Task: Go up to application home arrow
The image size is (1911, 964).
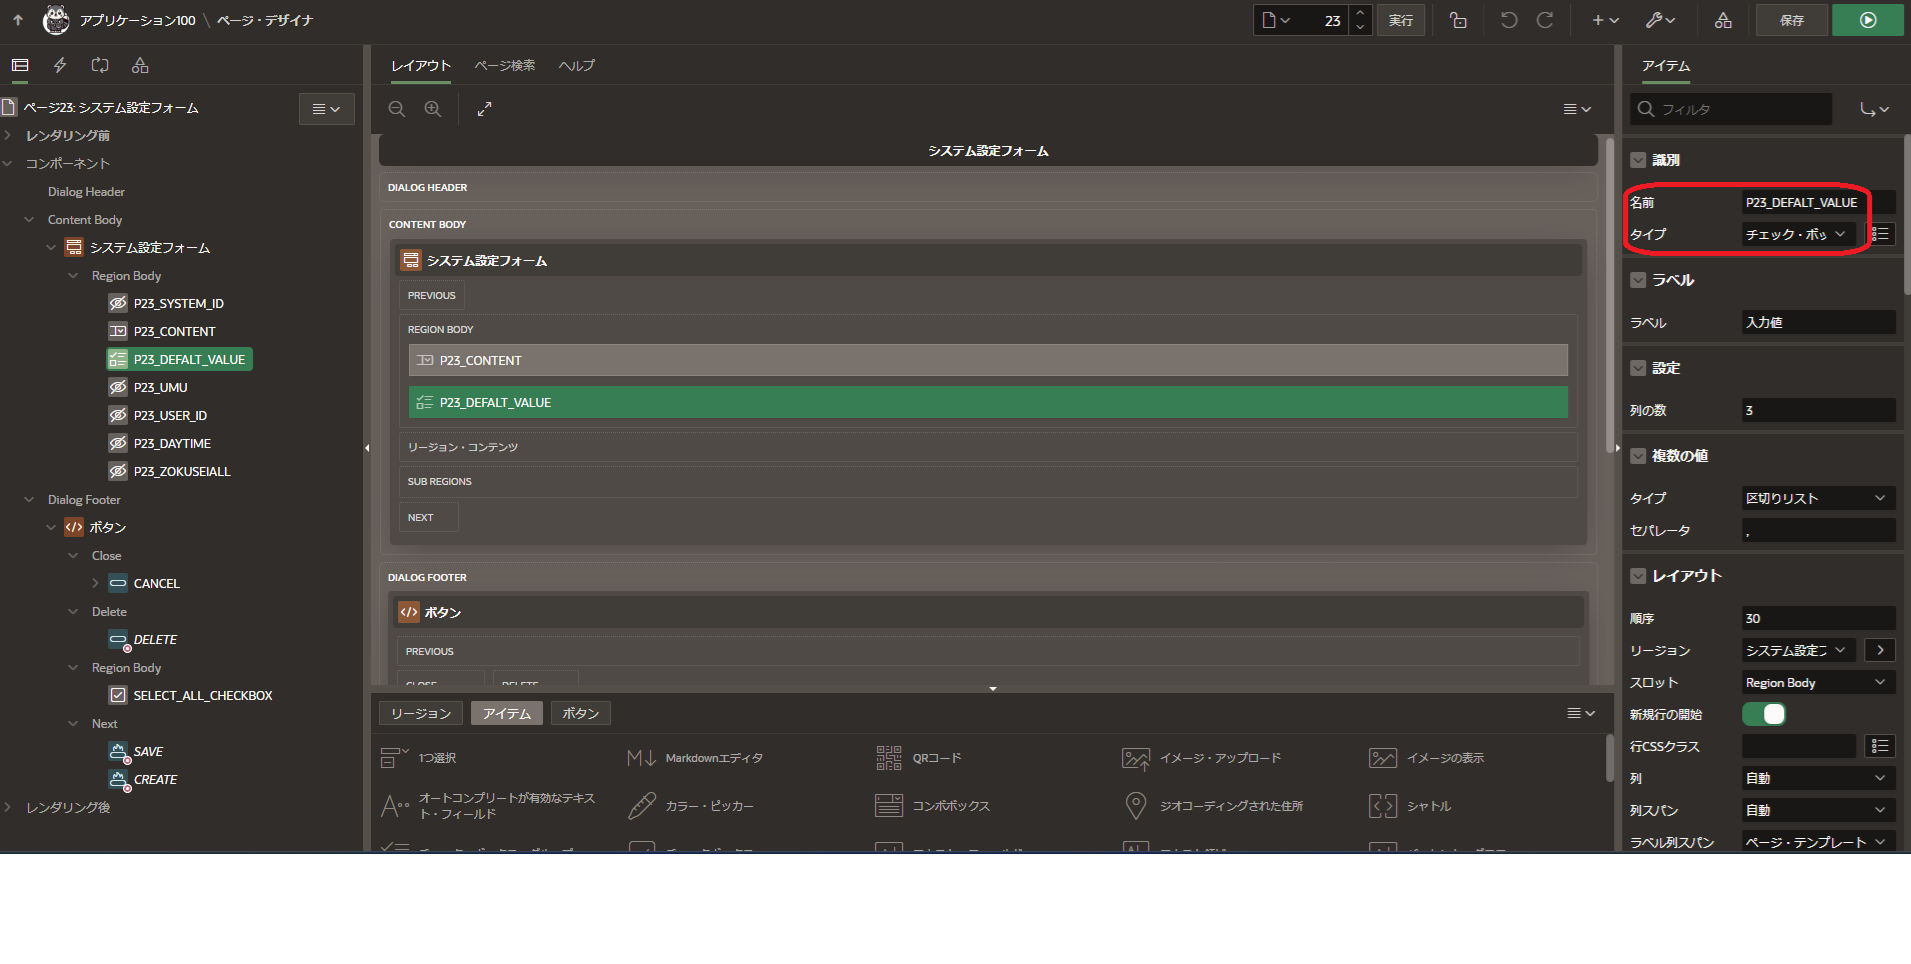Action: (x=18, y=20)
